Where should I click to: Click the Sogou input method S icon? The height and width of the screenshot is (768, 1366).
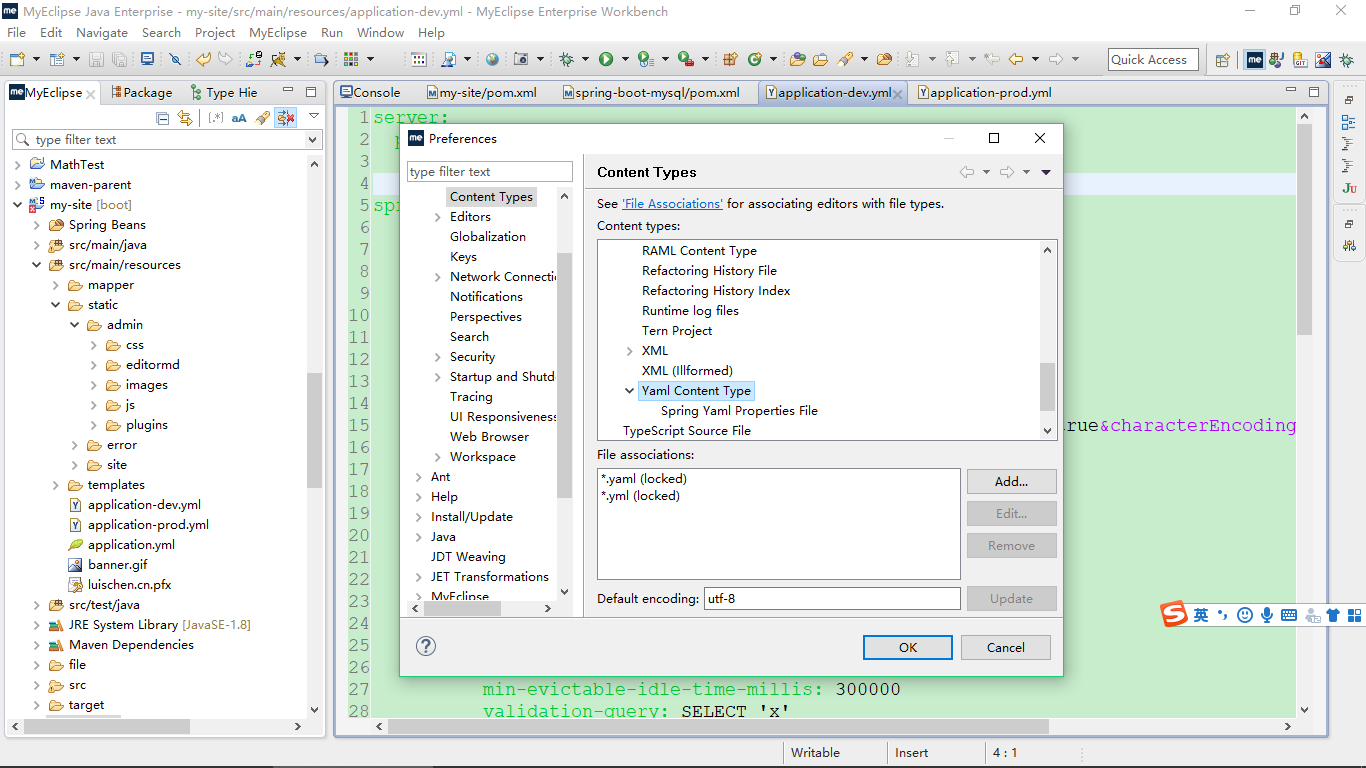click(x=1174, y=615)
